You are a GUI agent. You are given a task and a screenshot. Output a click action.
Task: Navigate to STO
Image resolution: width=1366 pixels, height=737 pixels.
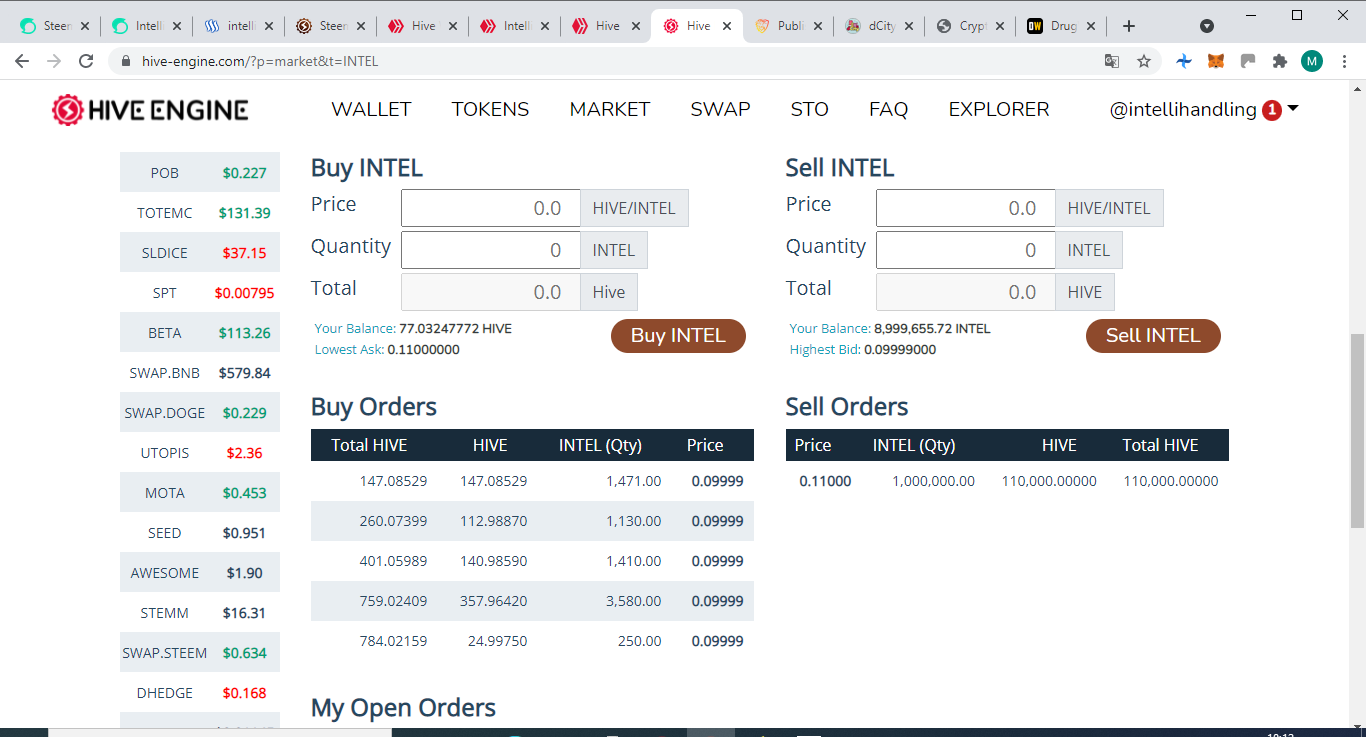coord(809,110)
